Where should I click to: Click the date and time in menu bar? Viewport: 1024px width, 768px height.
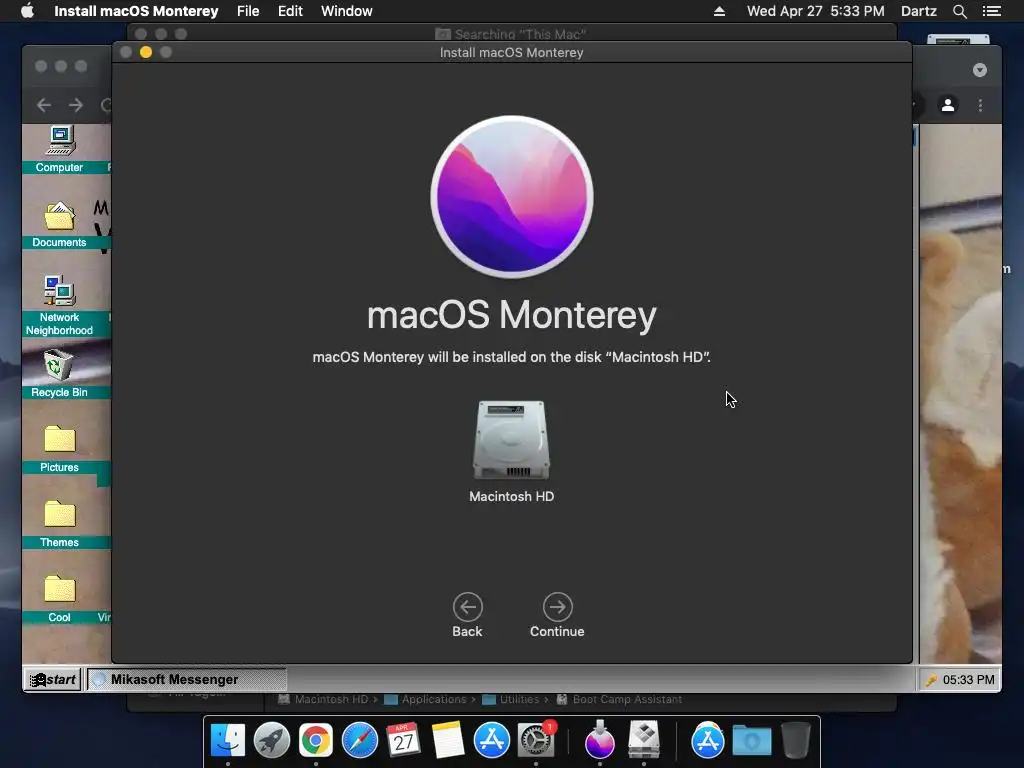pyautogui.click(x=816, y=11)
